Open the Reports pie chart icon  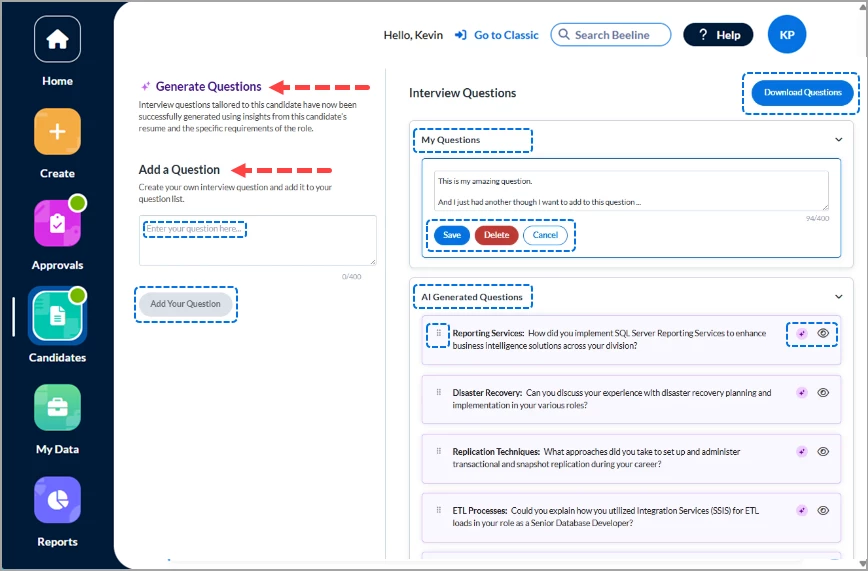coord(57,500)
